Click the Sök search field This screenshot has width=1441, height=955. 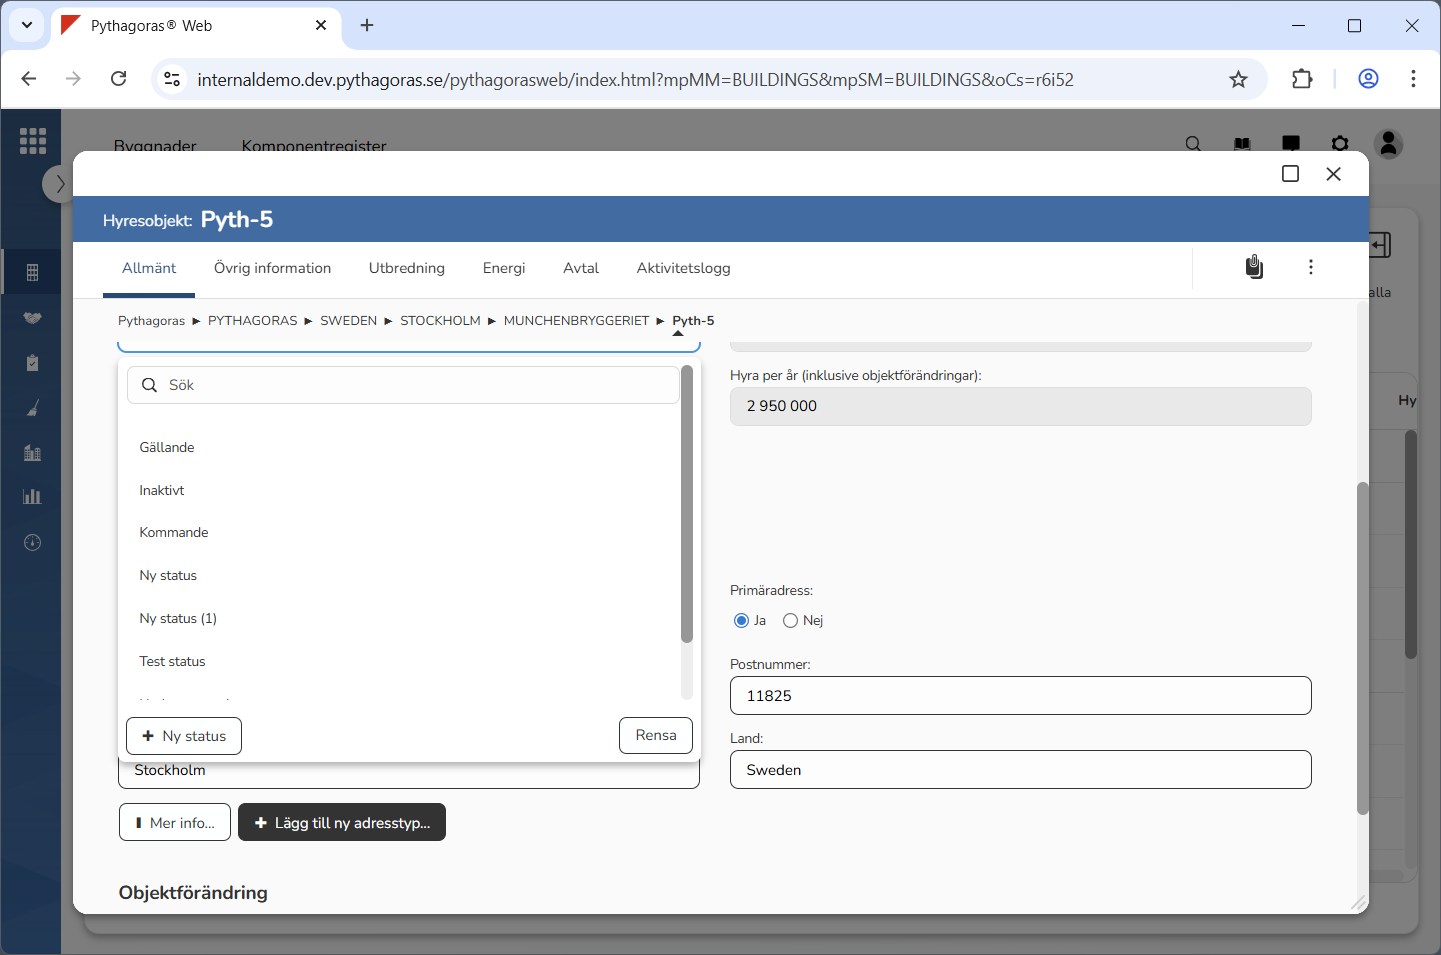click(x=410, y=386)
